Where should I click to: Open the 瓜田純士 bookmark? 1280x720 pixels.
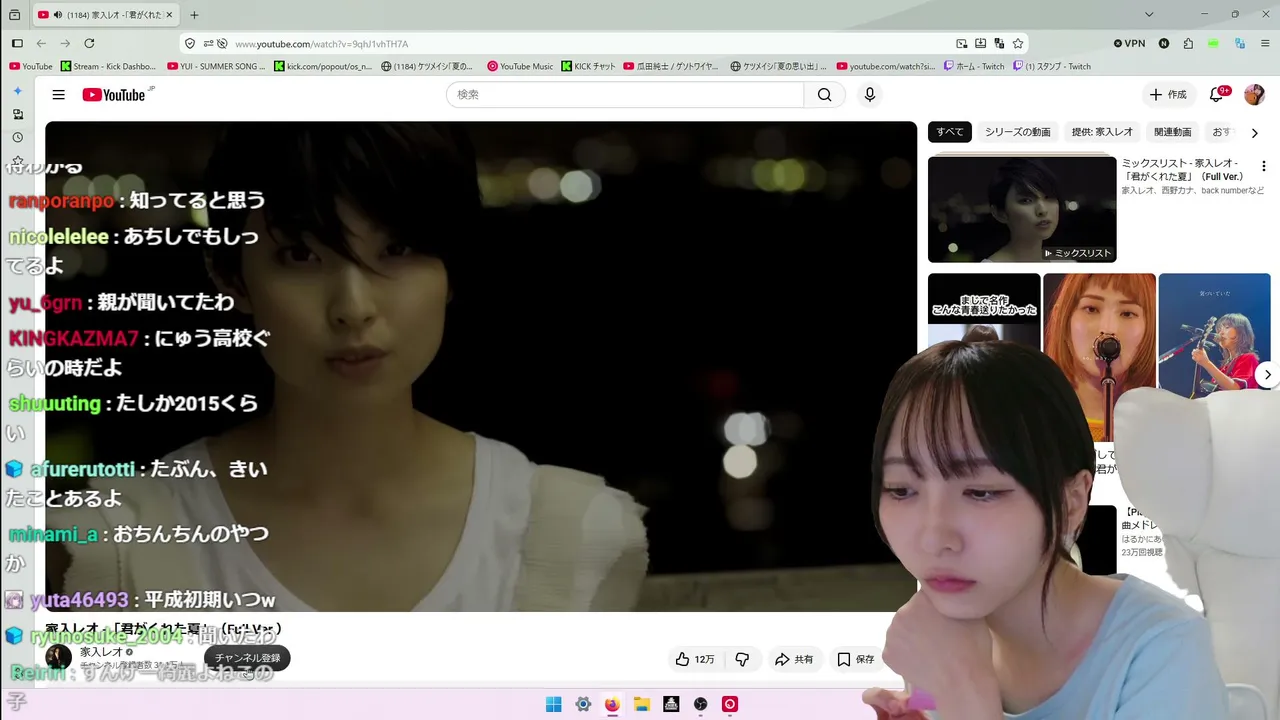670,67
